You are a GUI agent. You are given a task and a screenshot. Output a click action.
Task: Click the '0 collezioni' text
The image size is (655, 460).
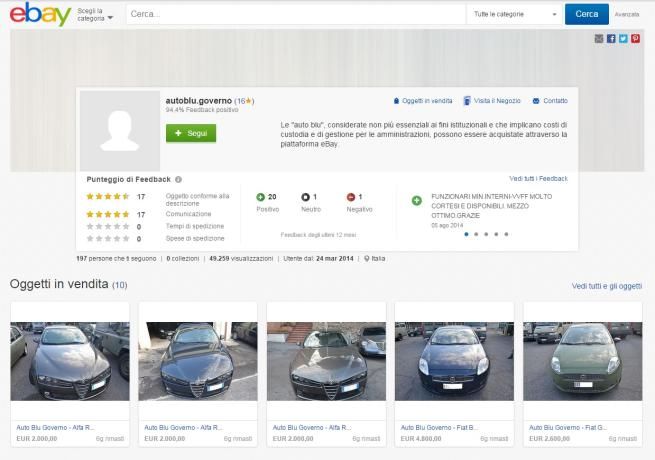pyautogui.click(x=183, y=259)
